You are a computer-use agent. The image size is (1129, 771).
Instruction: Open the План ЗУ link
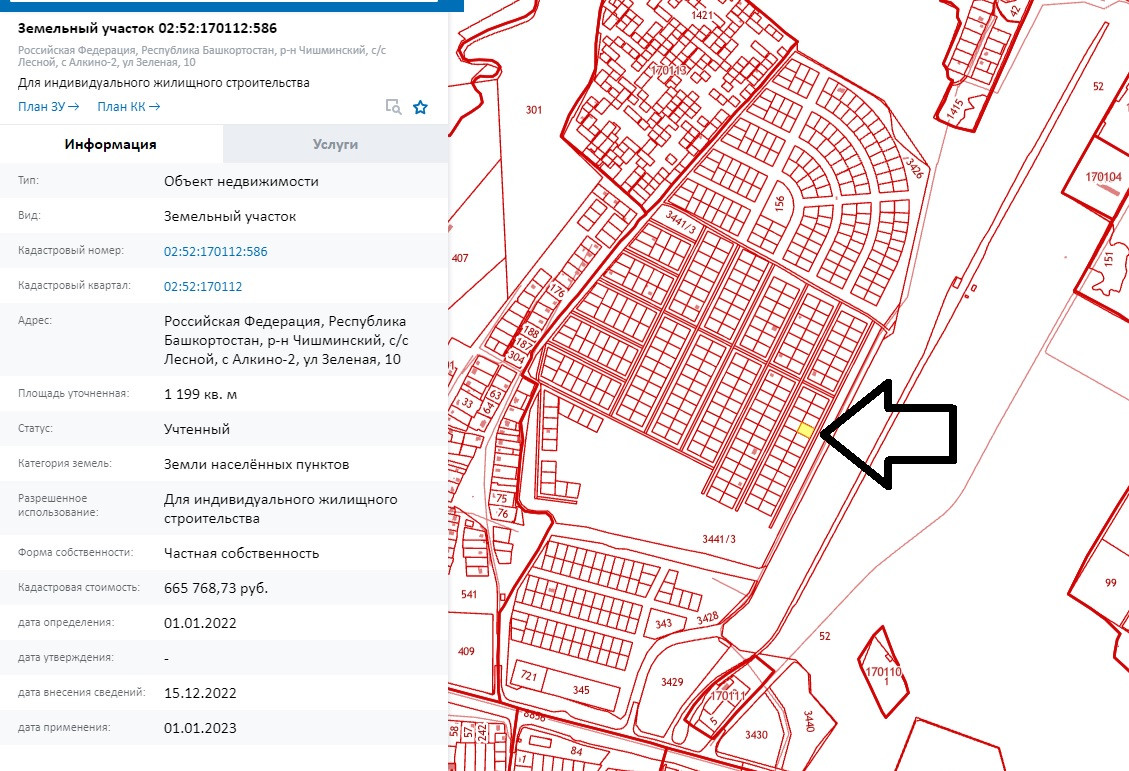[49, 107]
